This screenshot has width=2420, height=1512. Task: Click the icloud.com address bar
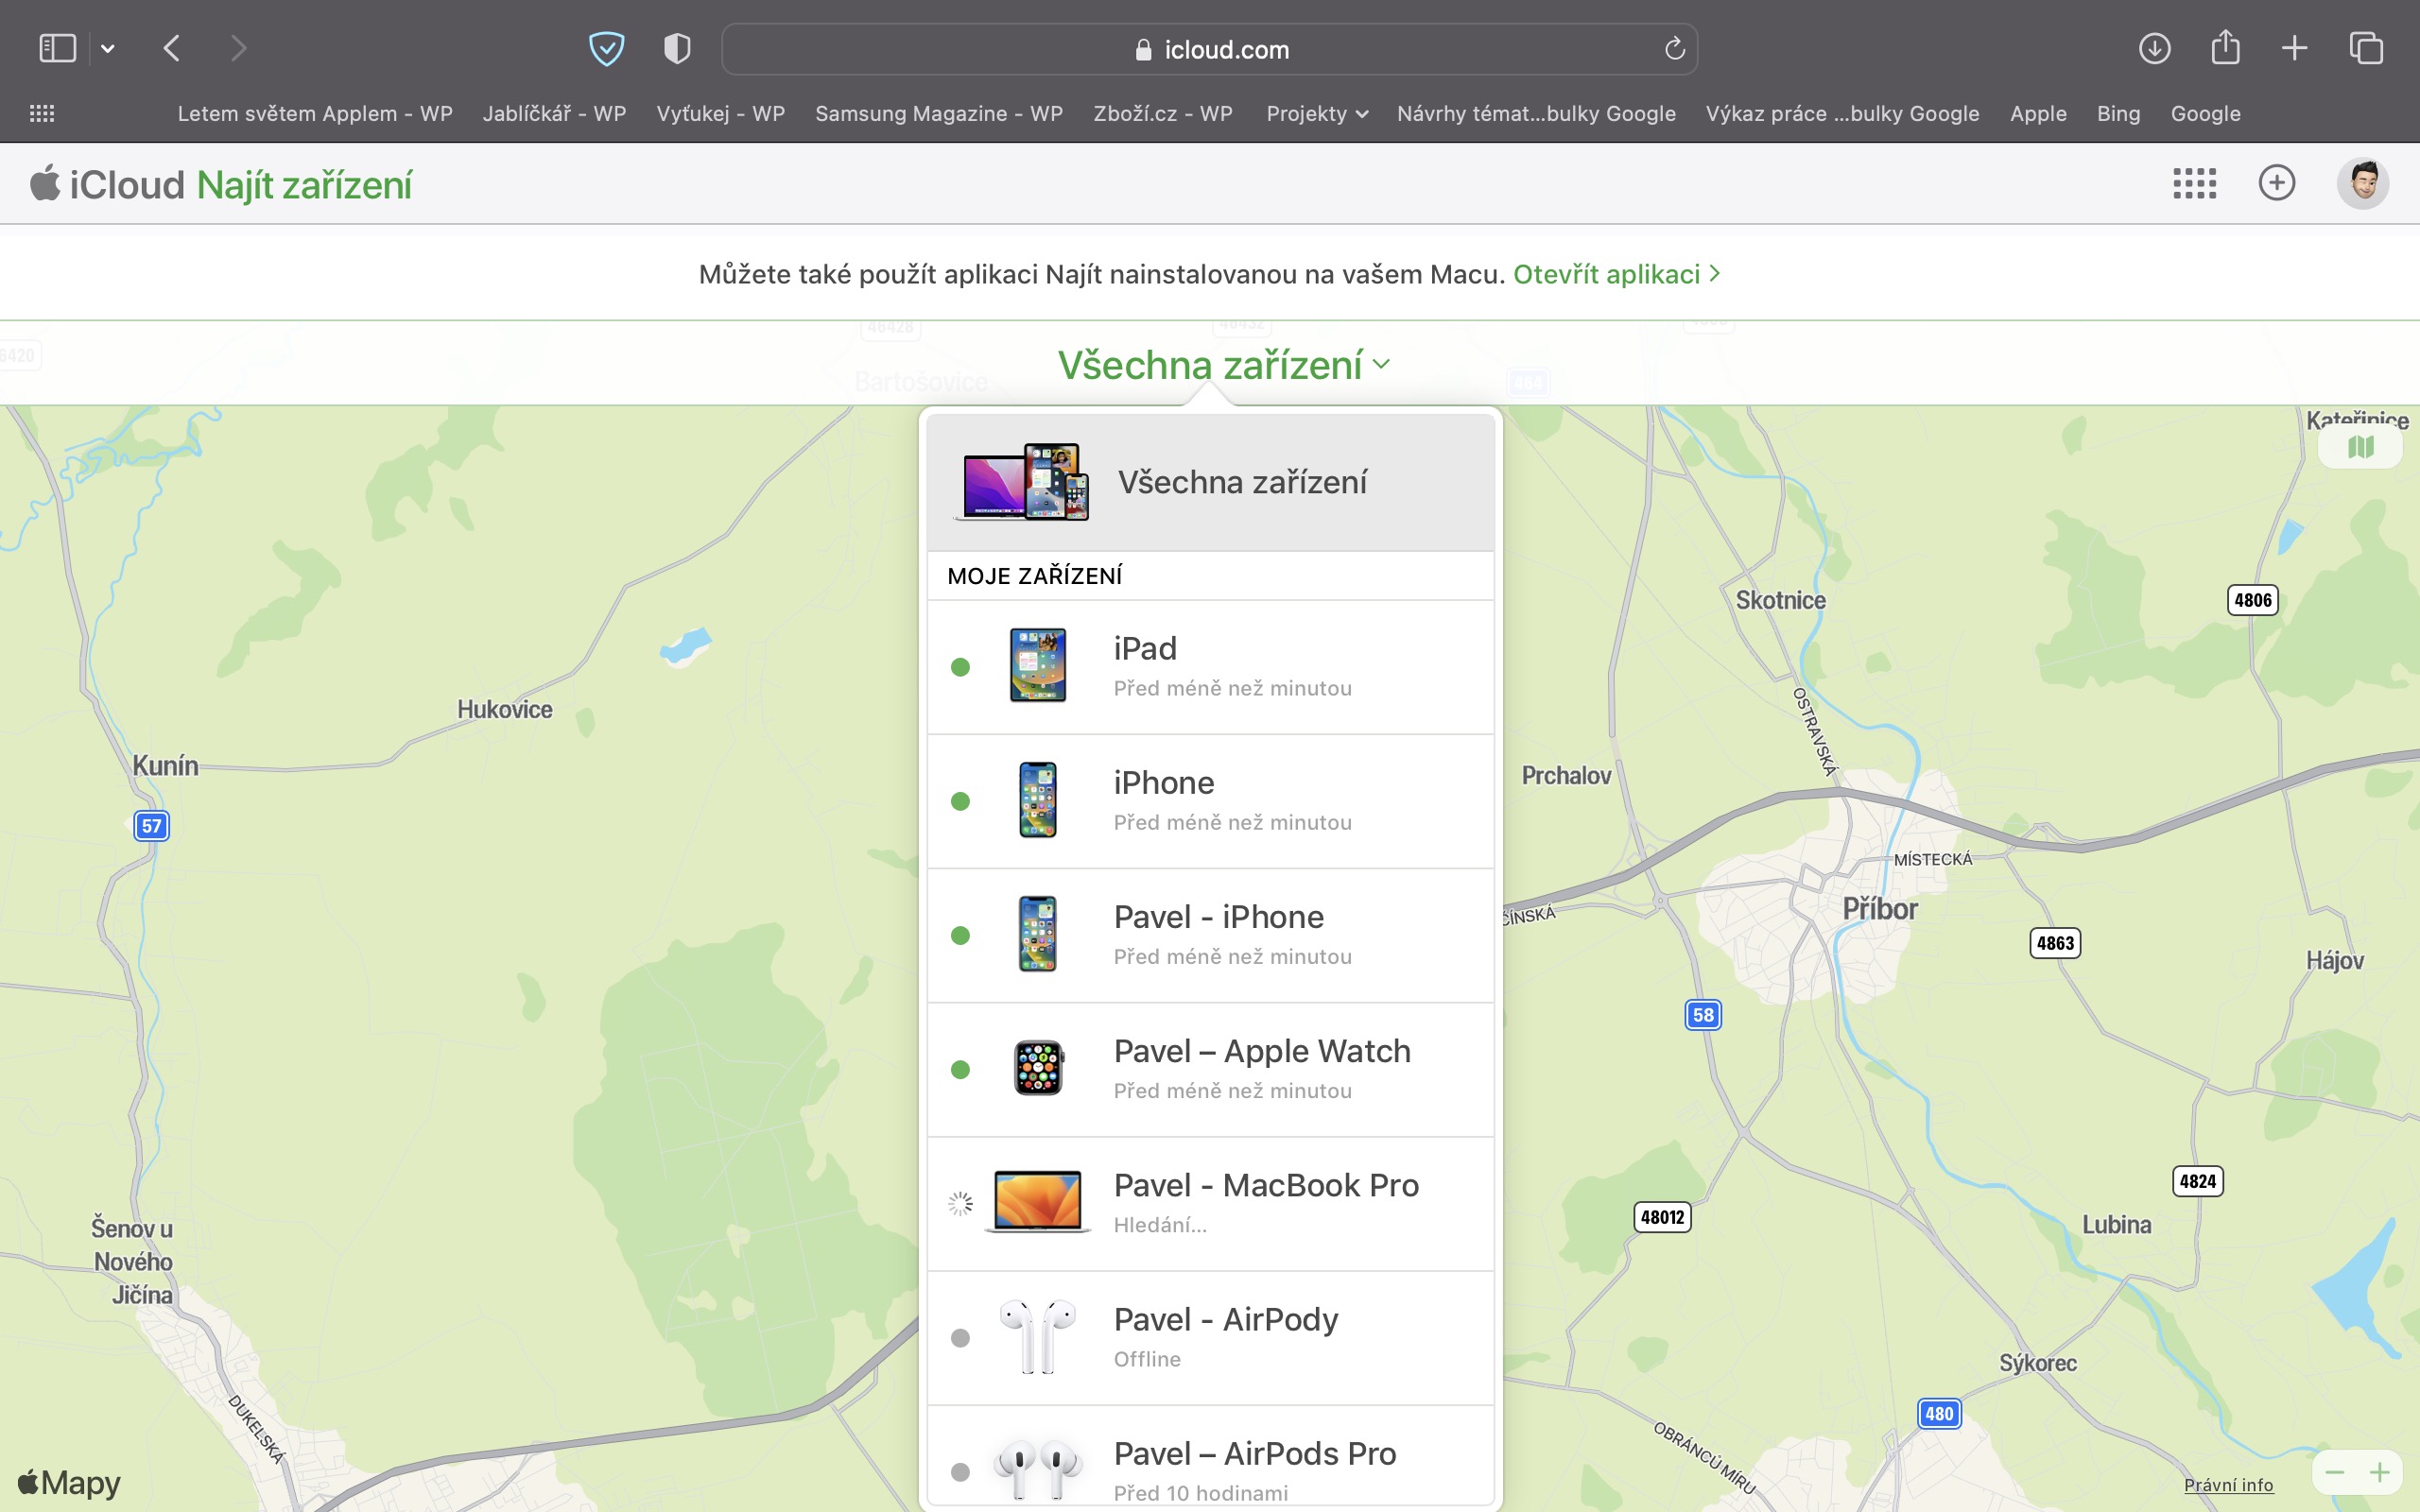(1210, 49)
